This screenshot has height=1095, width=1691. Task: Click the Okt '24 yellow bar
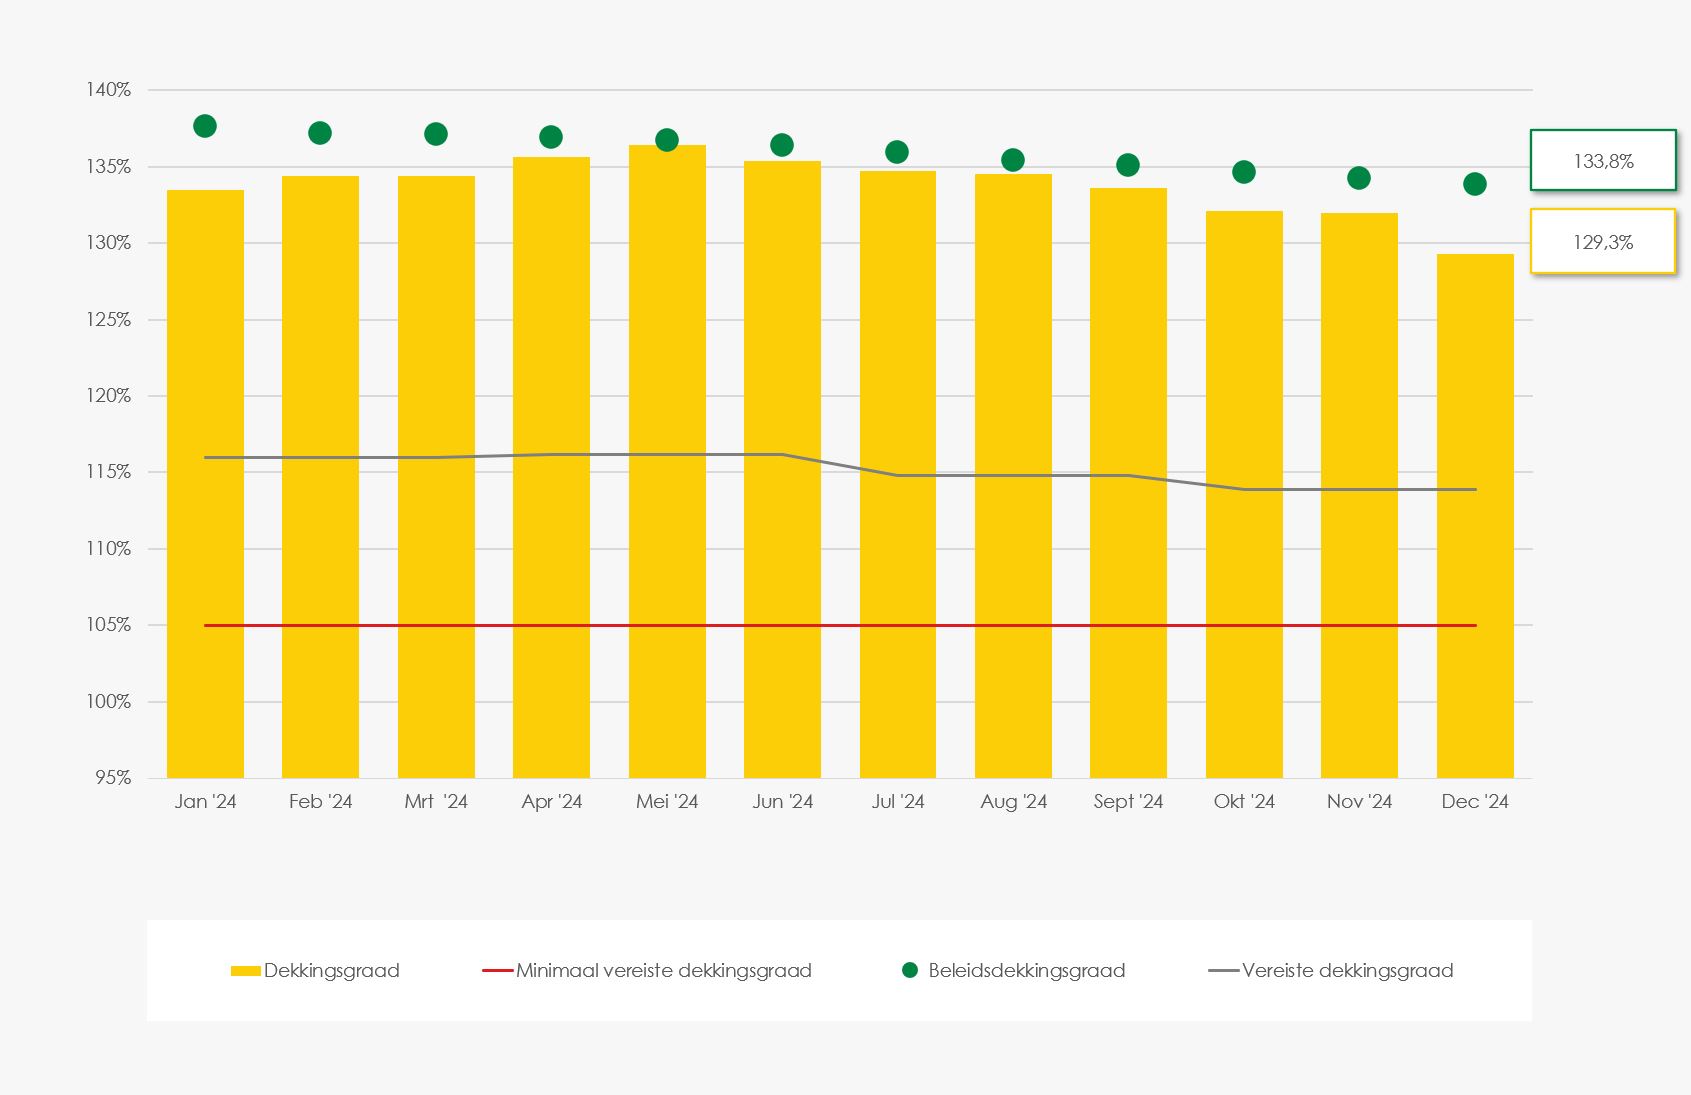1244,494
